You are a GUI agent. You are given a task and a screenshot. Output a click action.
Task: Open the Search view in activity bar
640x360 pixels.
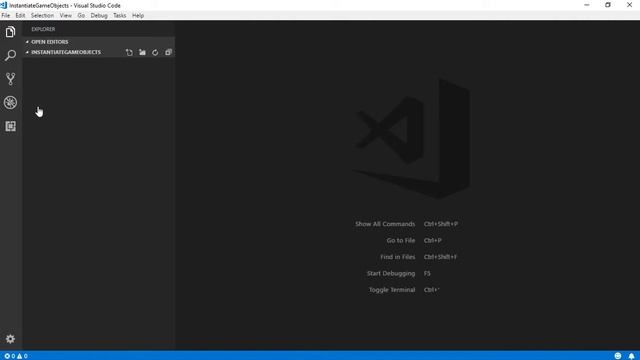pyautogui.click(x=10, y=55)
